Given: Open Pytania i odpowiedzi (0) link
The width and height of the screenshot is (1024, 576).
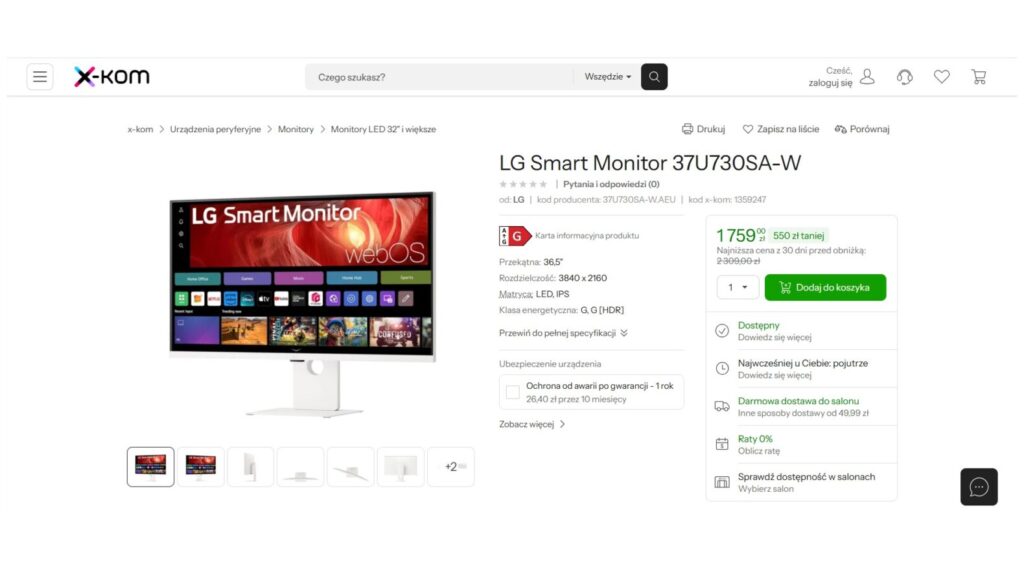Looking at the screenshot, I should point(611,184).
